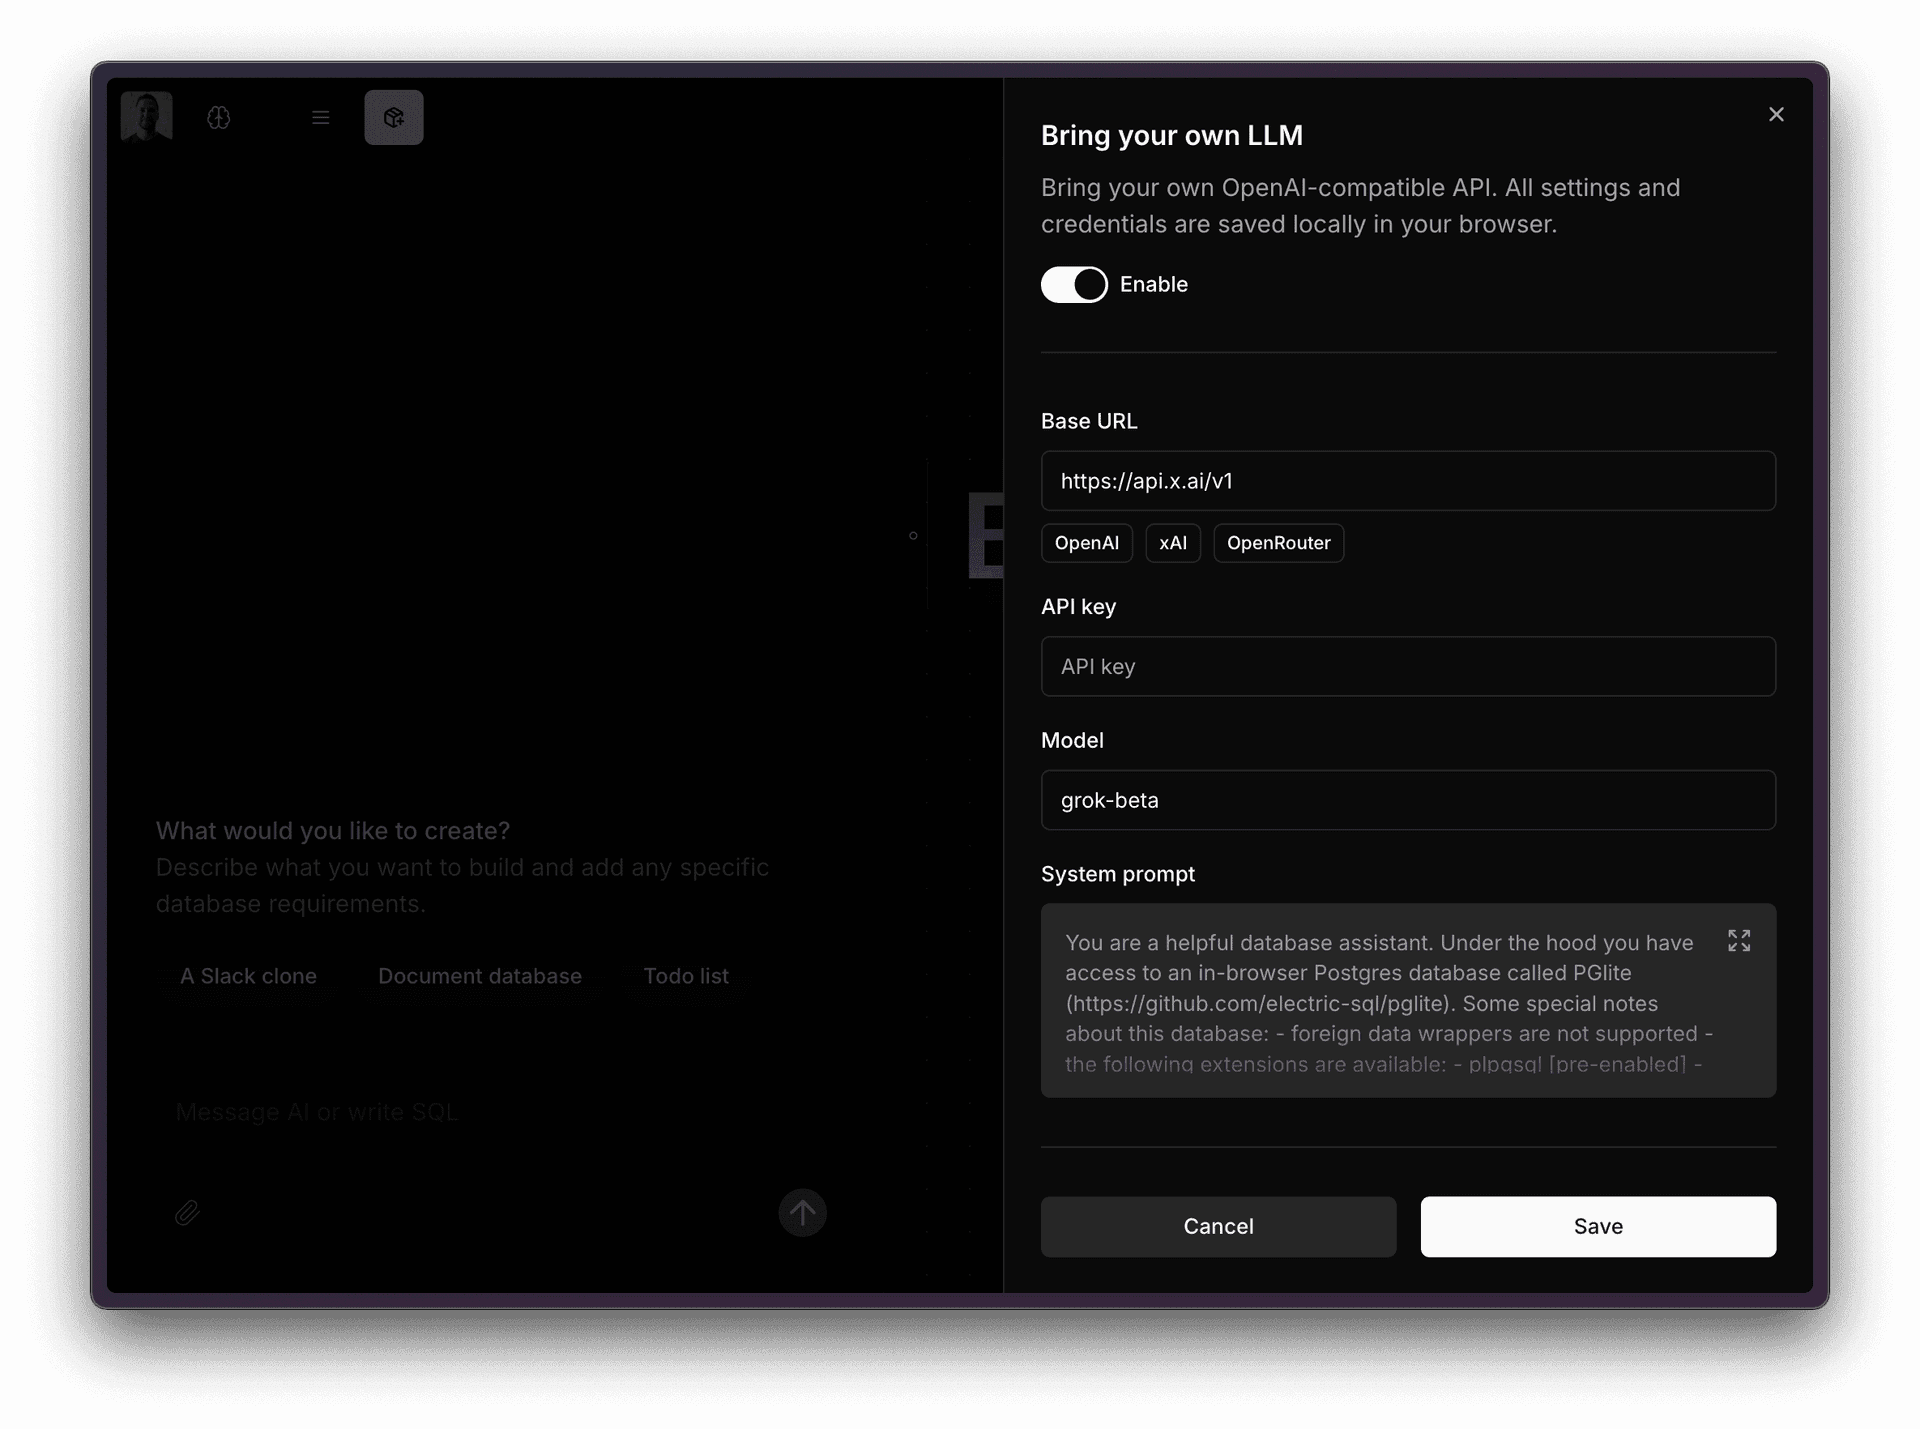
Task: Expand the system prompt editor icon
Action: coord(1739,941)
